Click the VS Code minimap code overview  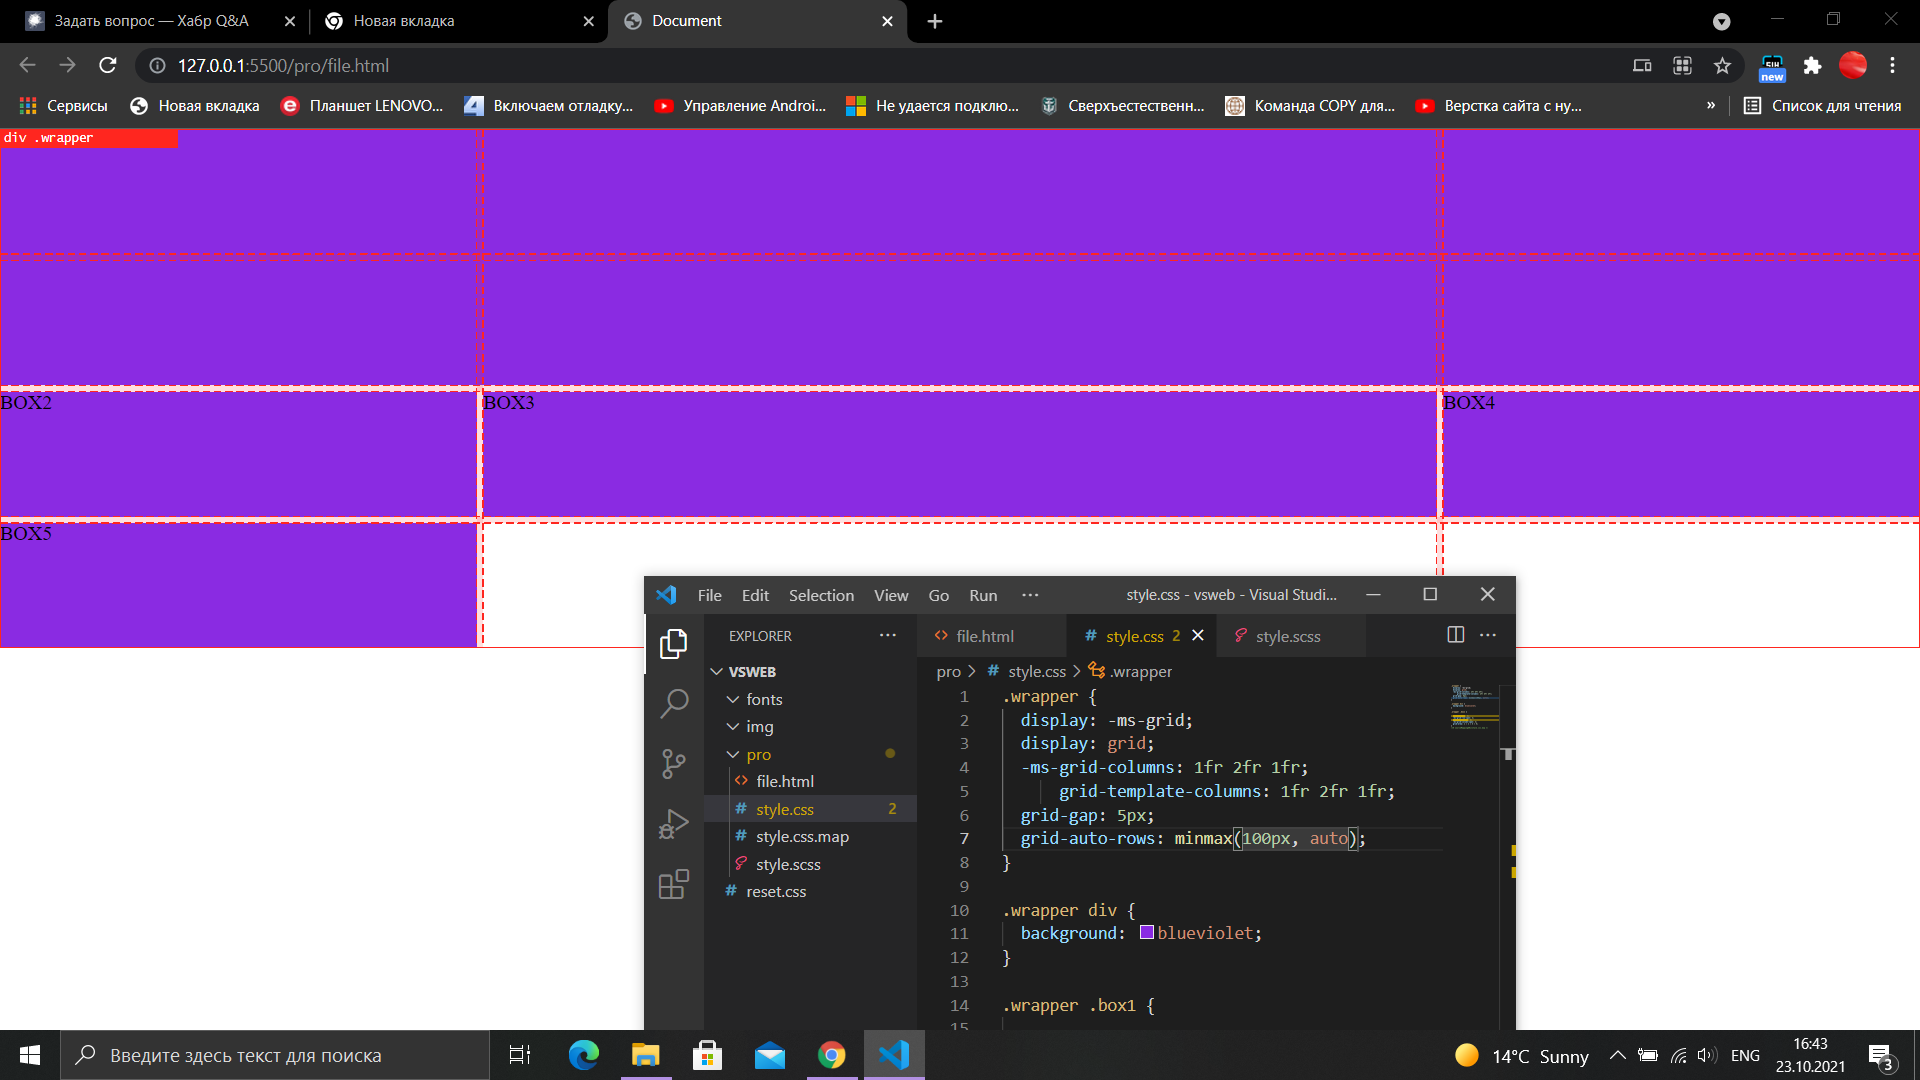point(1474,708)
